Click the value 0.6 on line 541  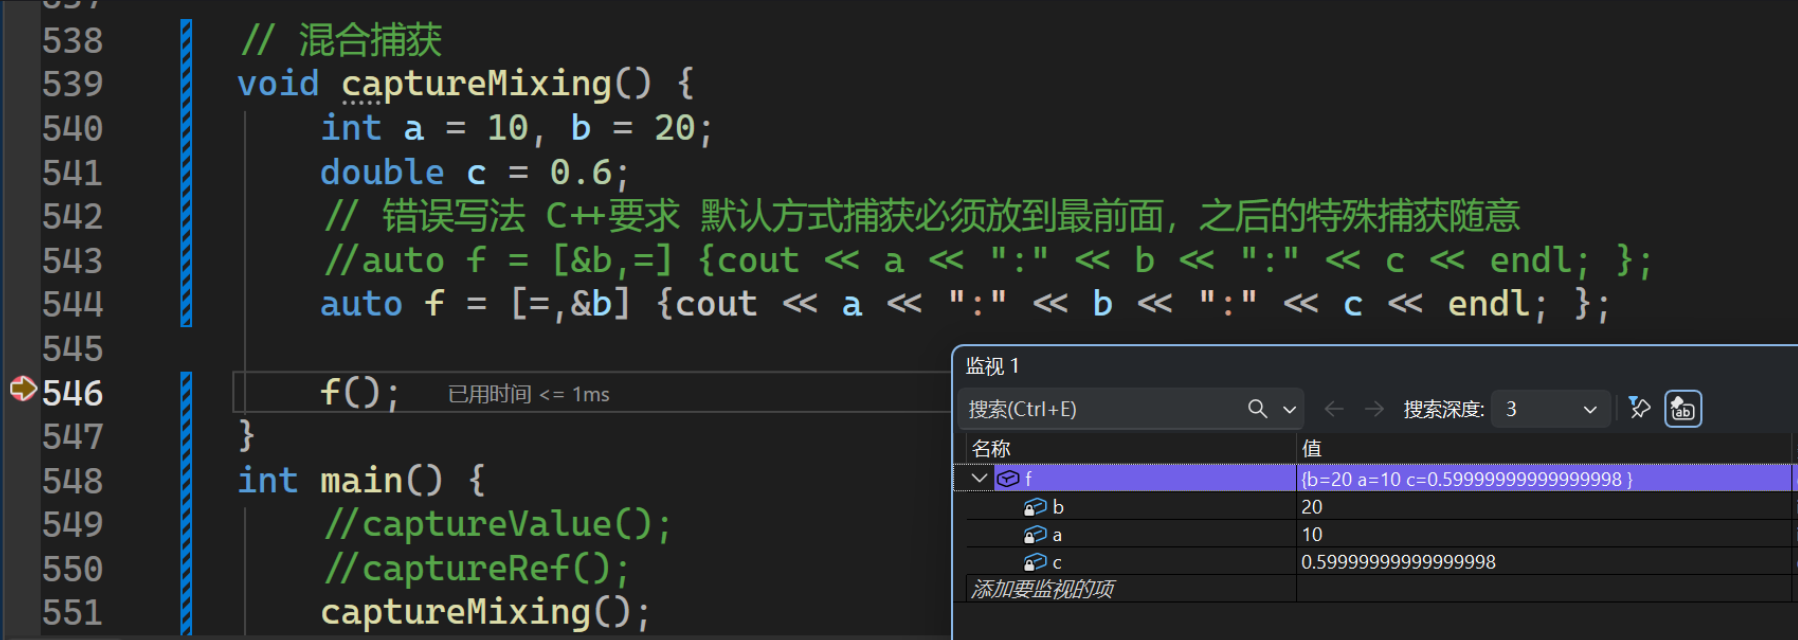580,172
